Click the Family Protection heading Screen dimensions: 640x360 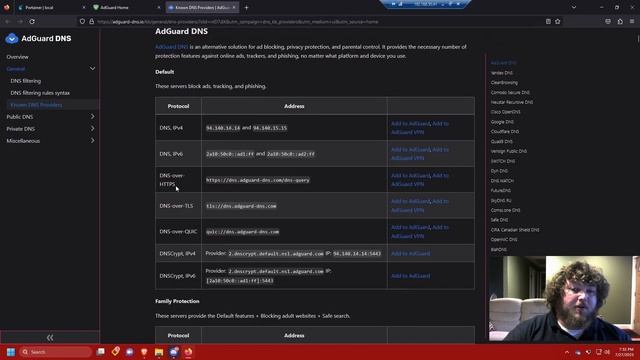click(x=177, y=301)
